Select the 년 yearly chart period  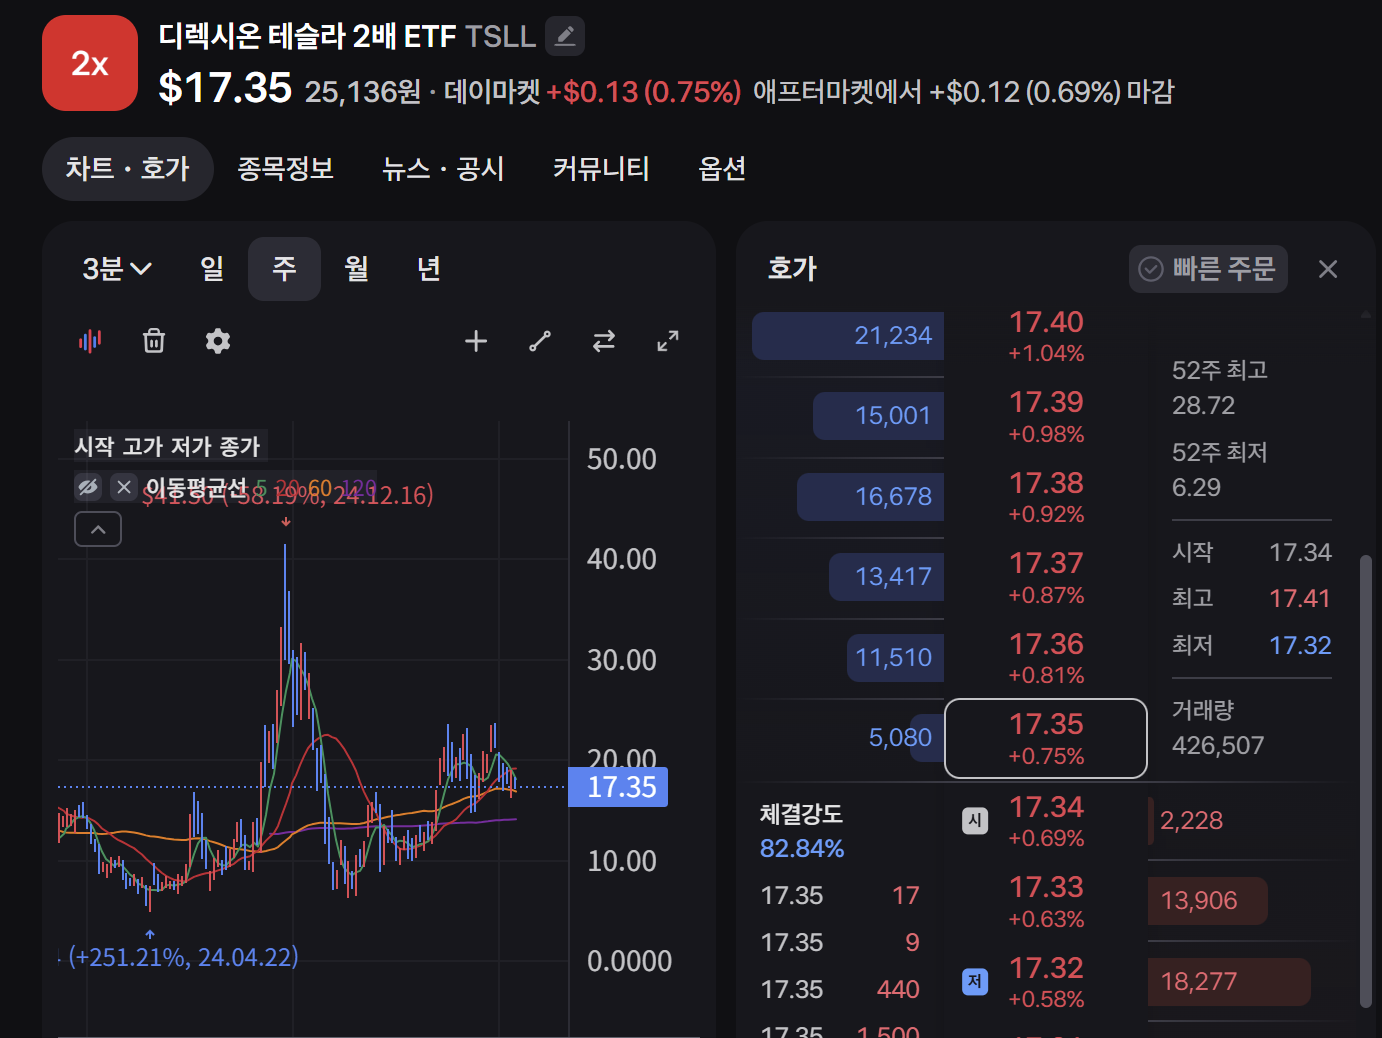pos(429,268)
